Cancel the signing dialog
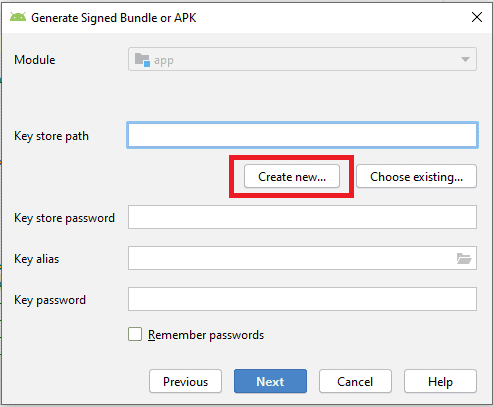The height and width of the screenshot is (407, 493). tap(355, 381)
